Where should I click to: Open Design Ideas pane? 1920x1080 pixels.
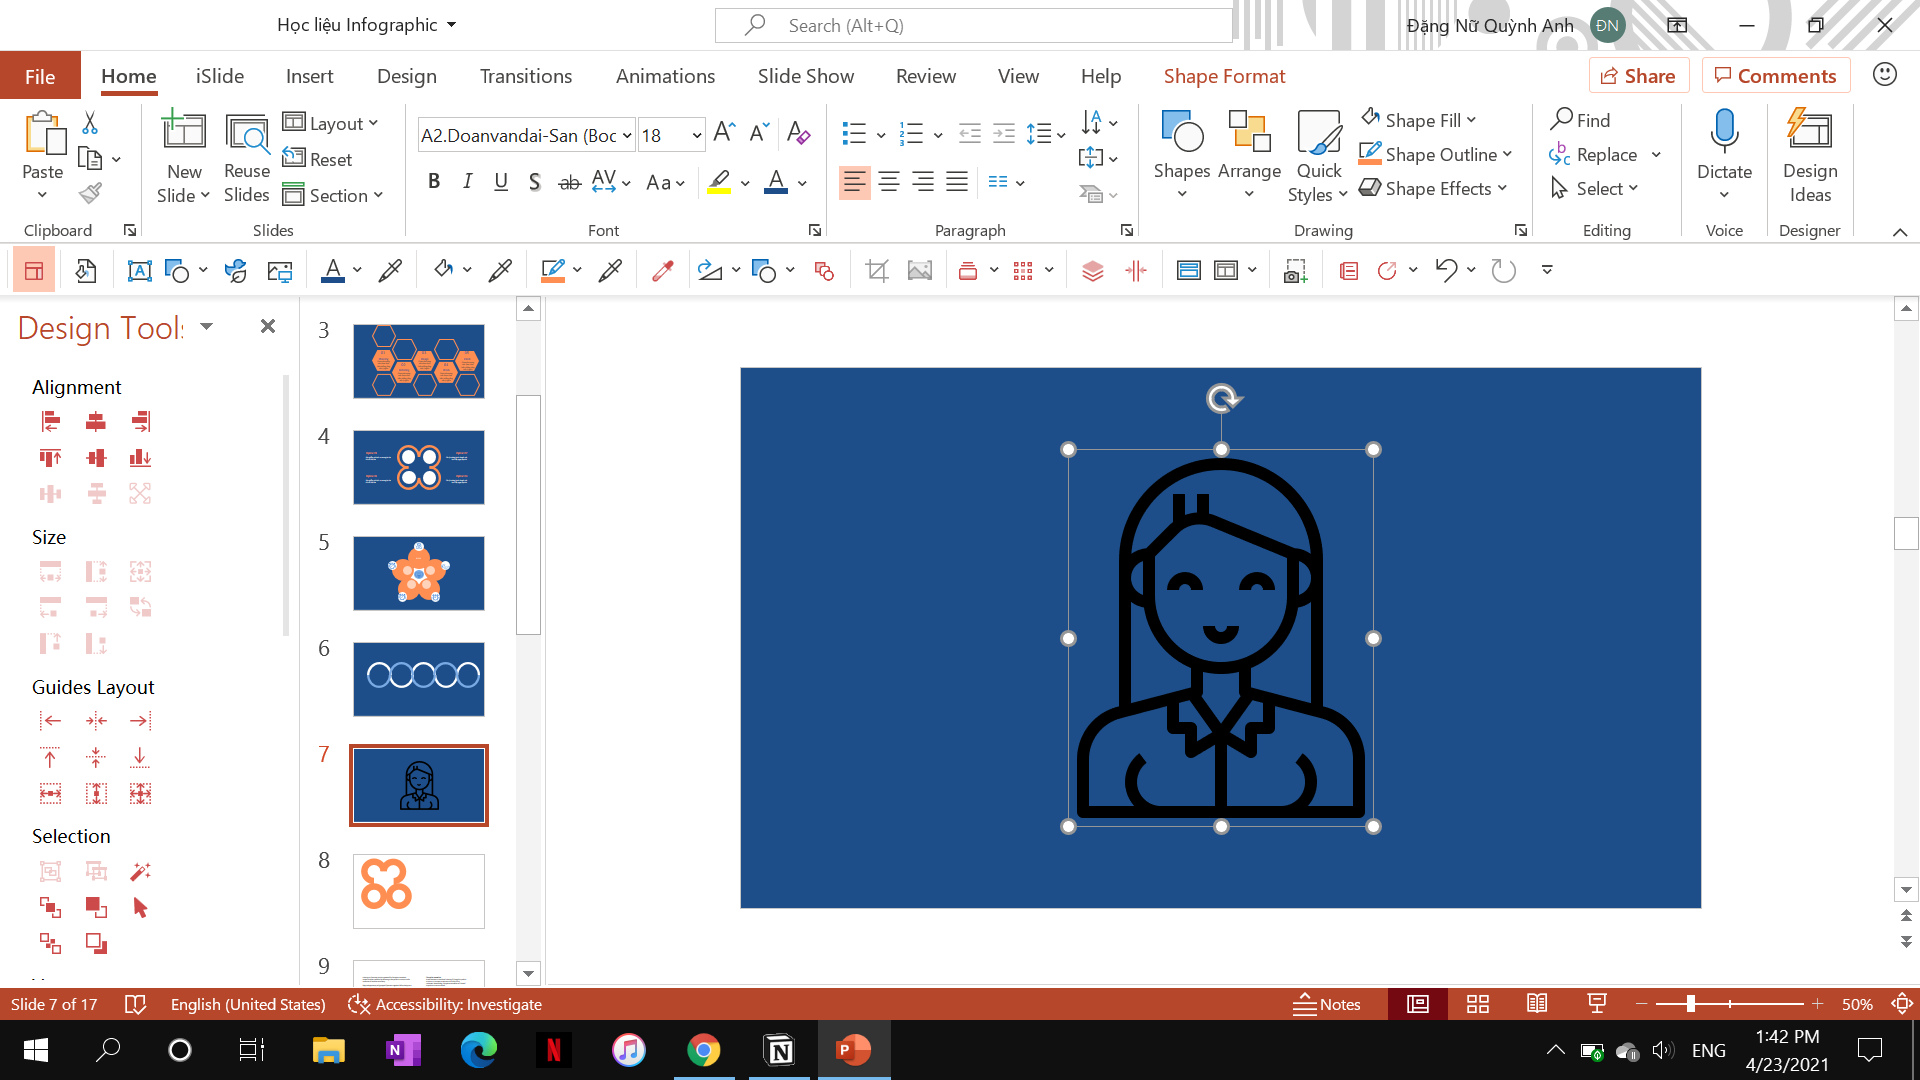tap(1810, 158)
